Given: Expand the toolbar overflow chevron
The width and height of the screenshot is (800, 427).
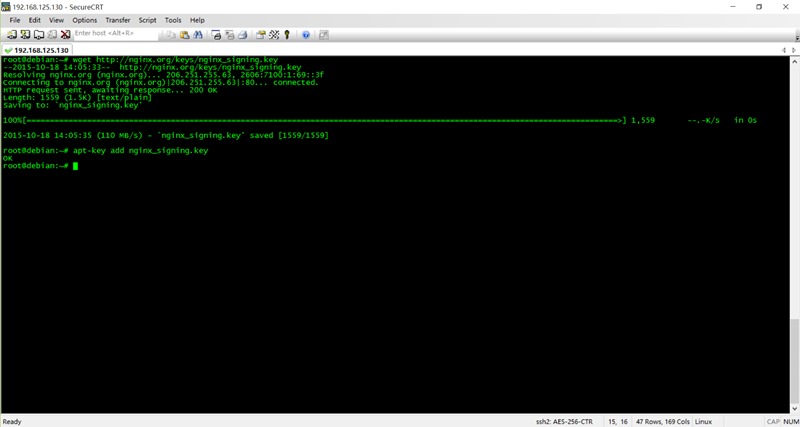Looking at the screenshot, I should click(x=797, y=37).
